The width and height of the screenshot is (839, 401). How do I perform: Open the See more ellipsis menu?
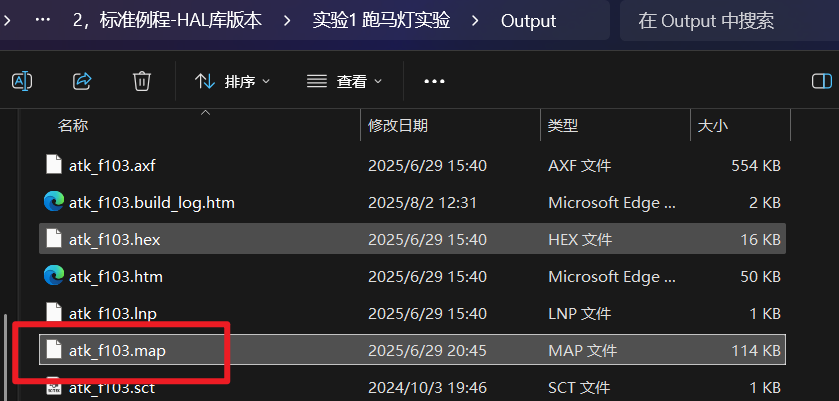(434, 81)
